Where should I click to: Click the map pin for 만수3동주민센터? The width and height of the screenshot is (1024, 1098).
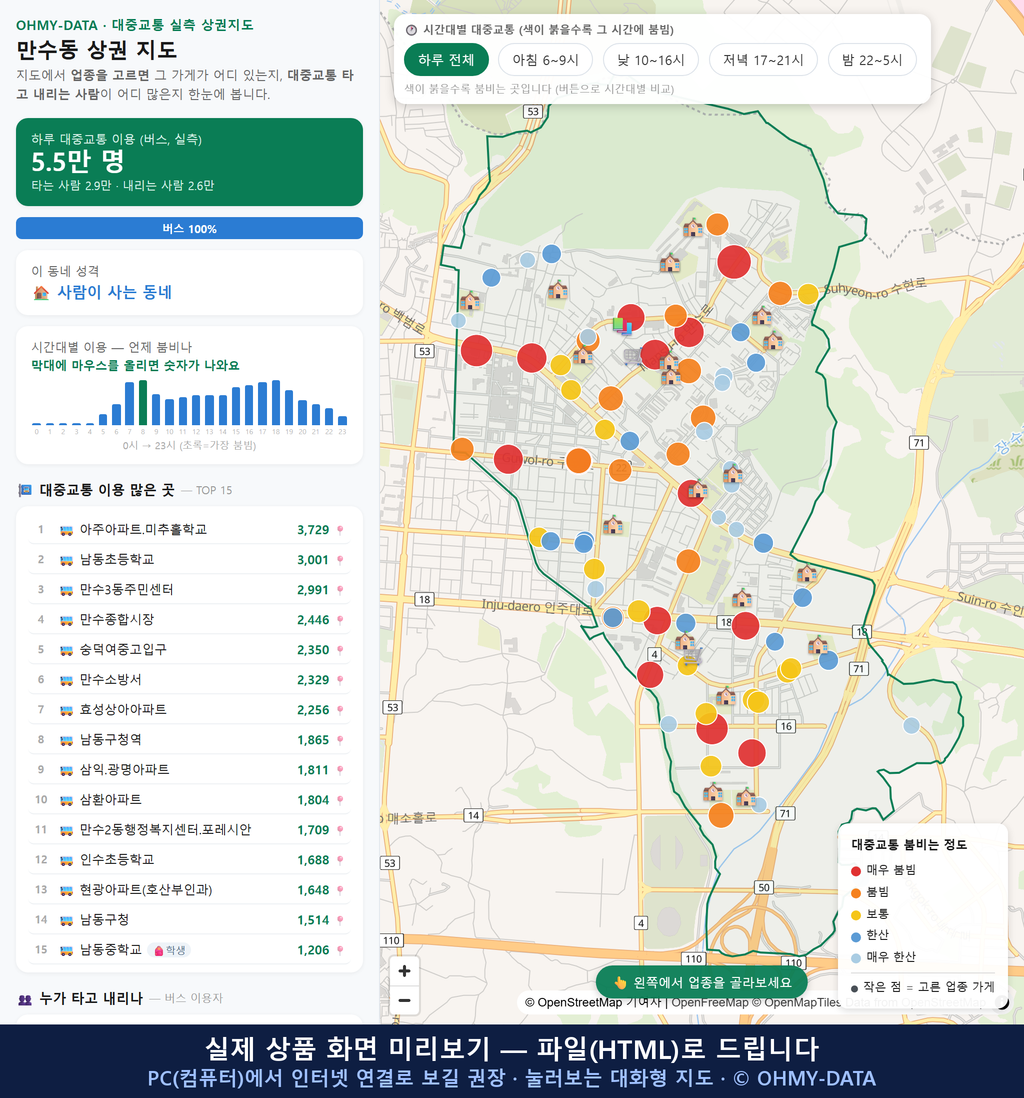click(x=340, y=590)
